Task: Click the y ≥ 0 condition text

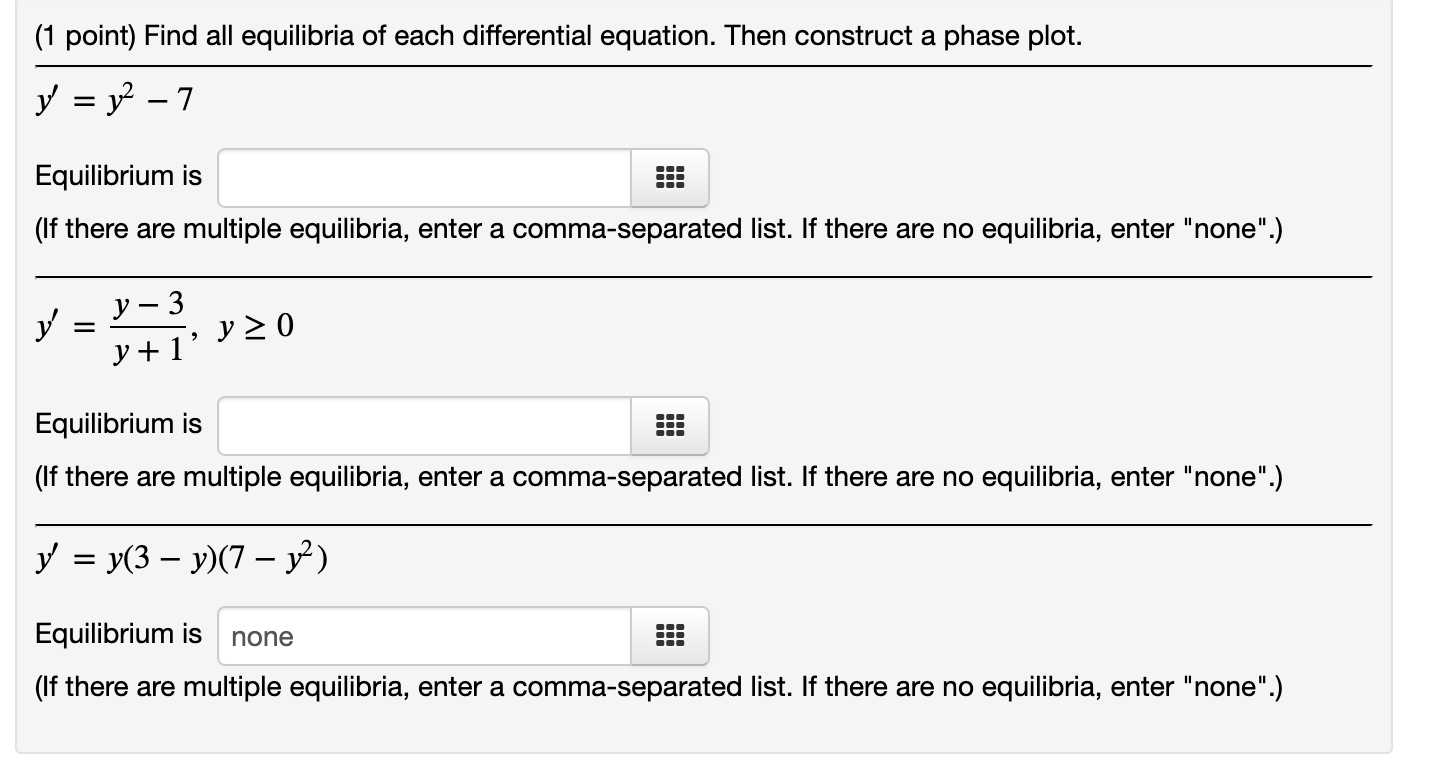Action: (x=259, y=326)
